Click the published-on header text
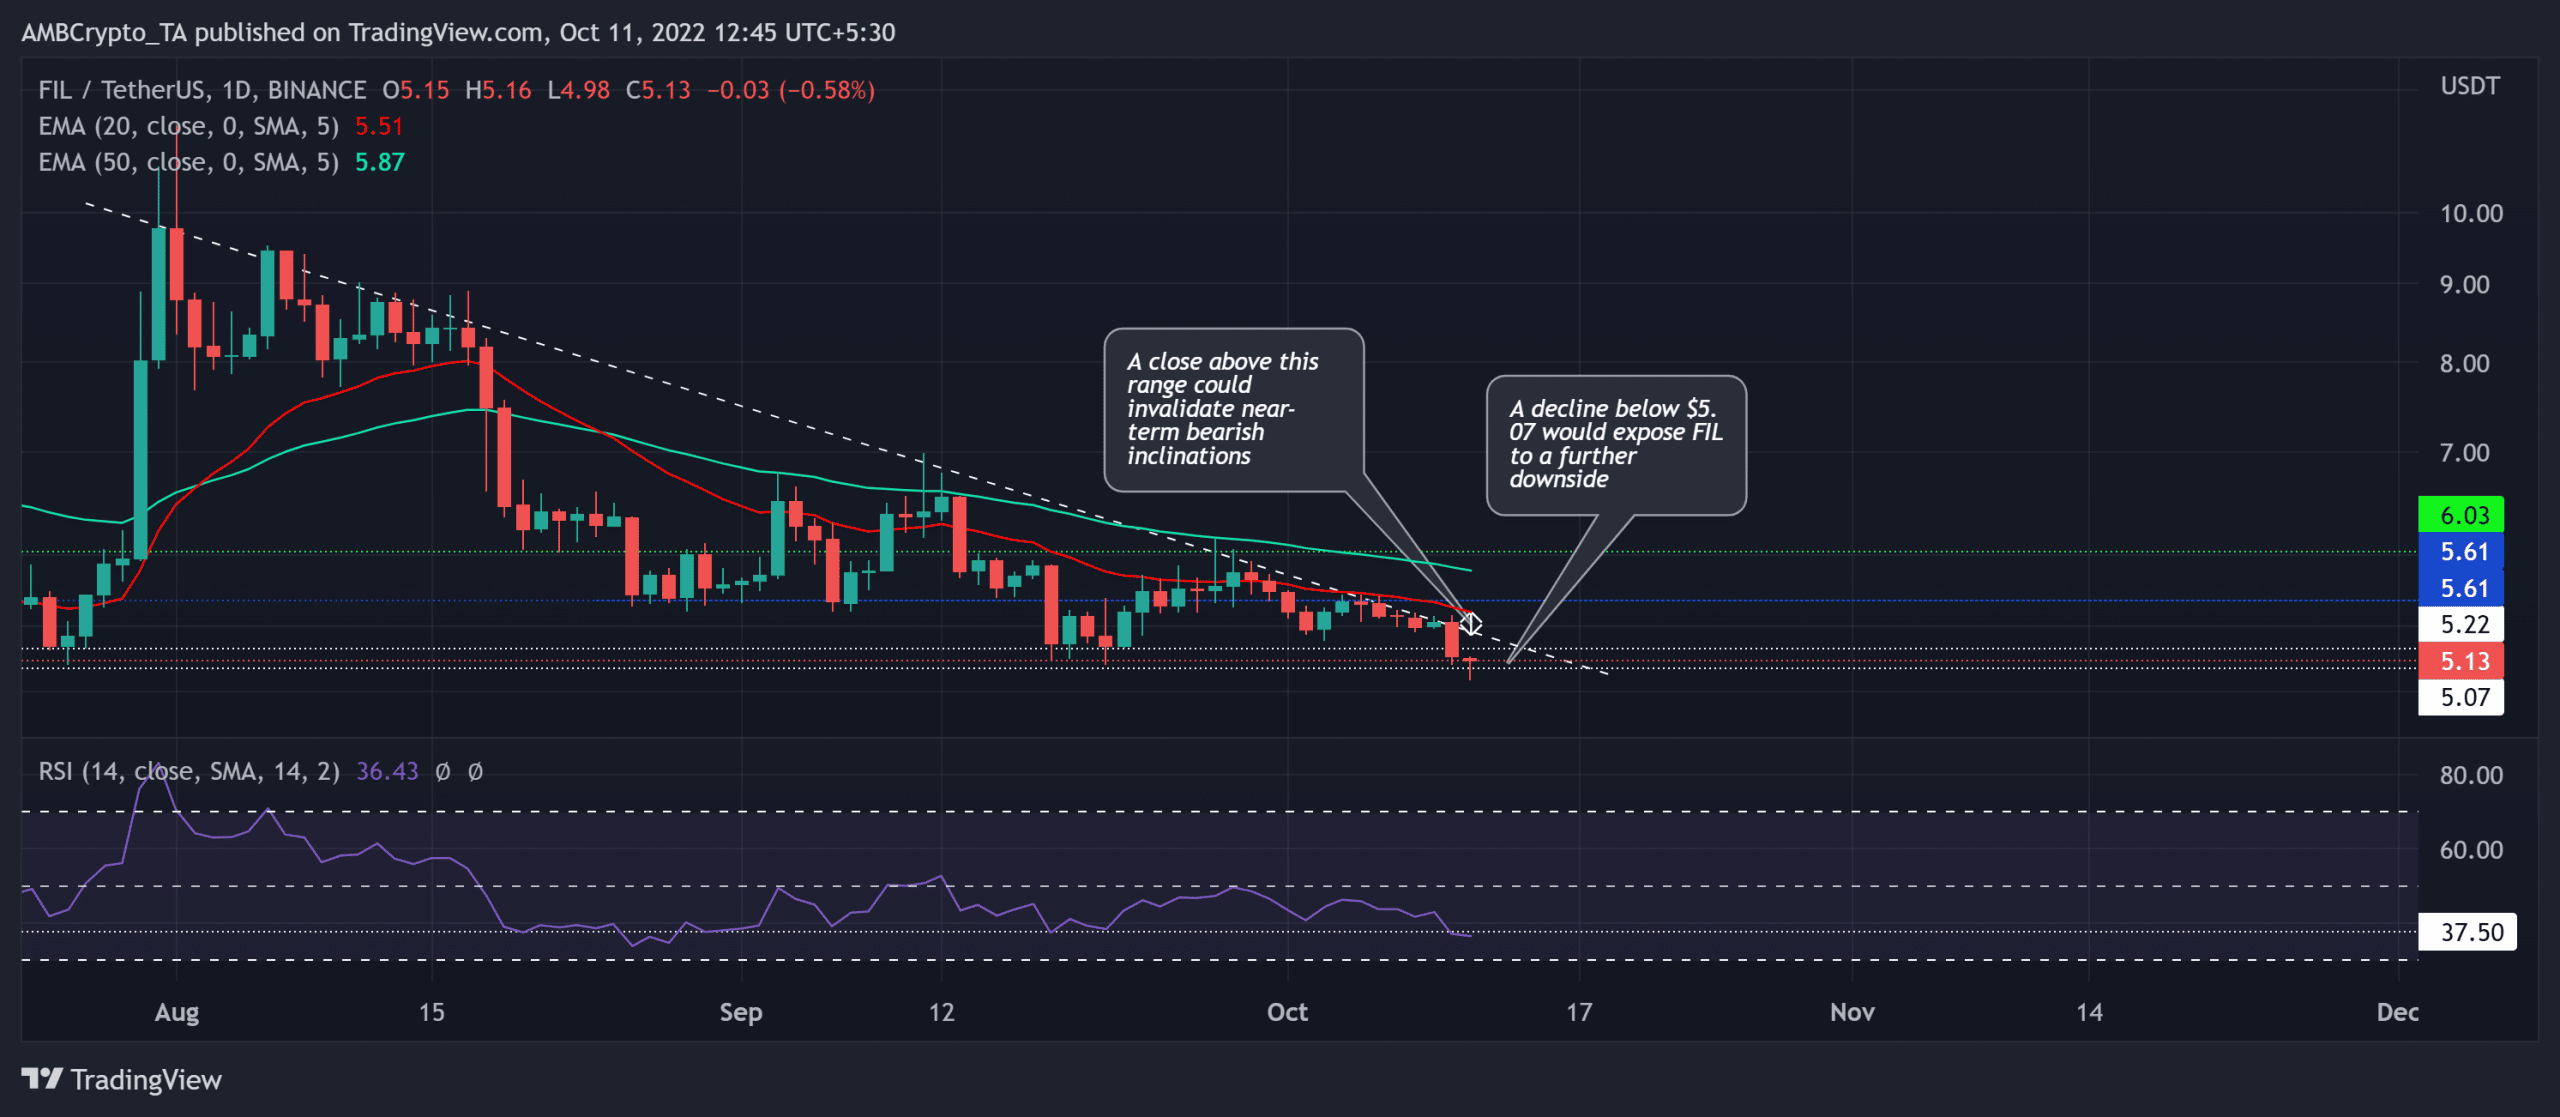The image size is (2560, 1117). click(458, 32)
